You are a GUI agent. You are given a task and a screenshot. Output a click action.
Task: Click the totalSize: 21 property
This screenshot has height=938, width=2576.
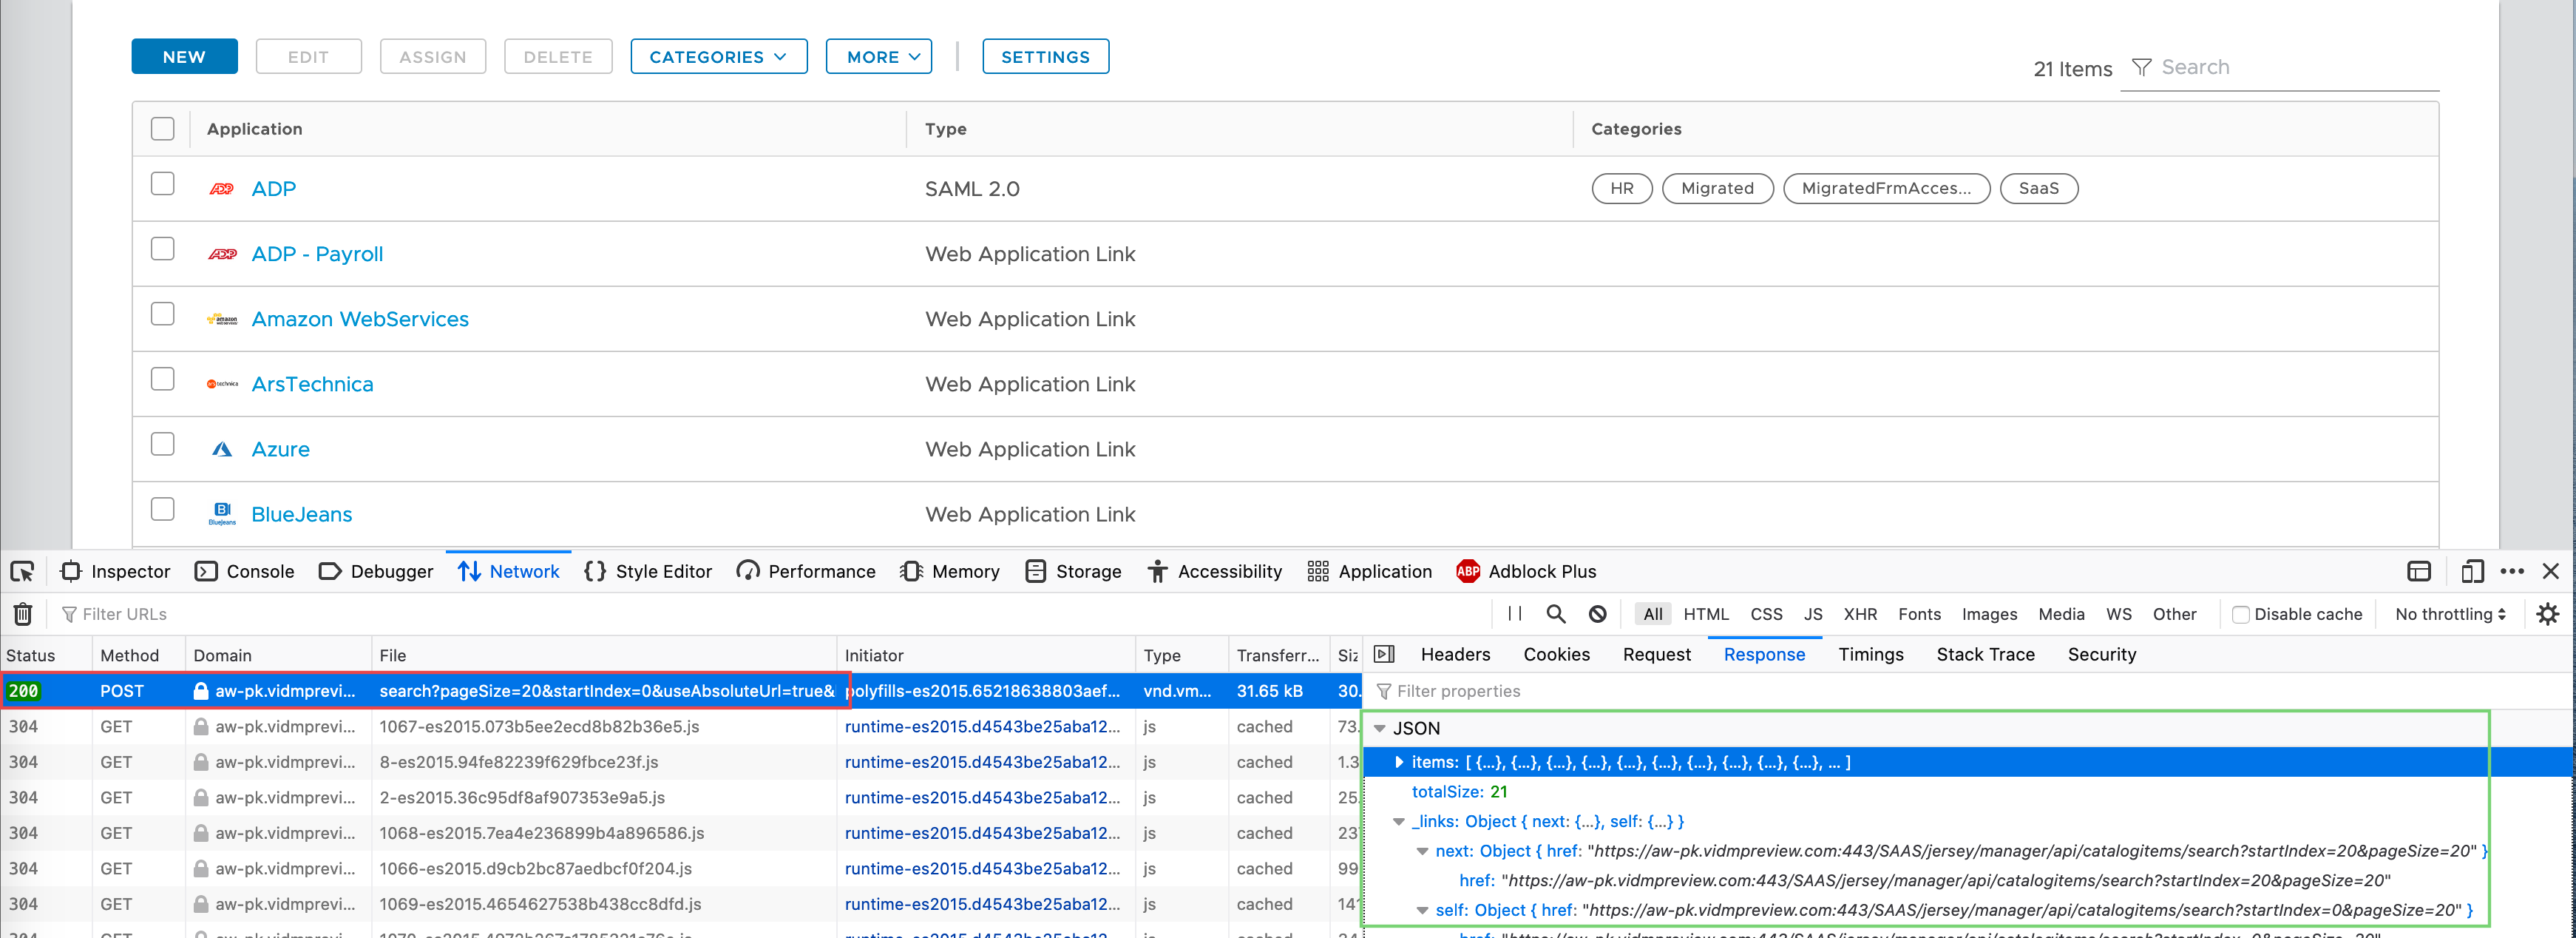1459,792
